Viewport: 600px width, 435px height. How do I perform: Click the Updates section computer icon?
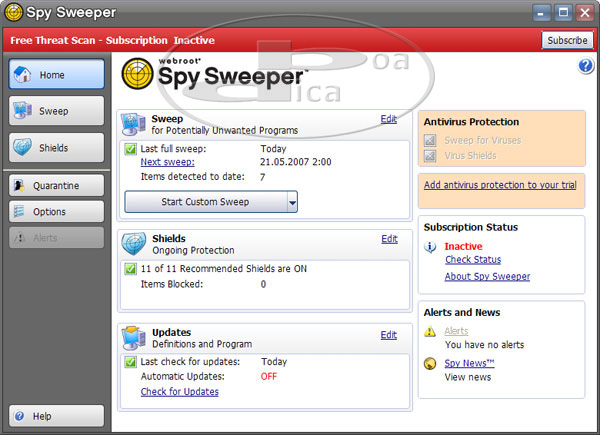point(134,337)
